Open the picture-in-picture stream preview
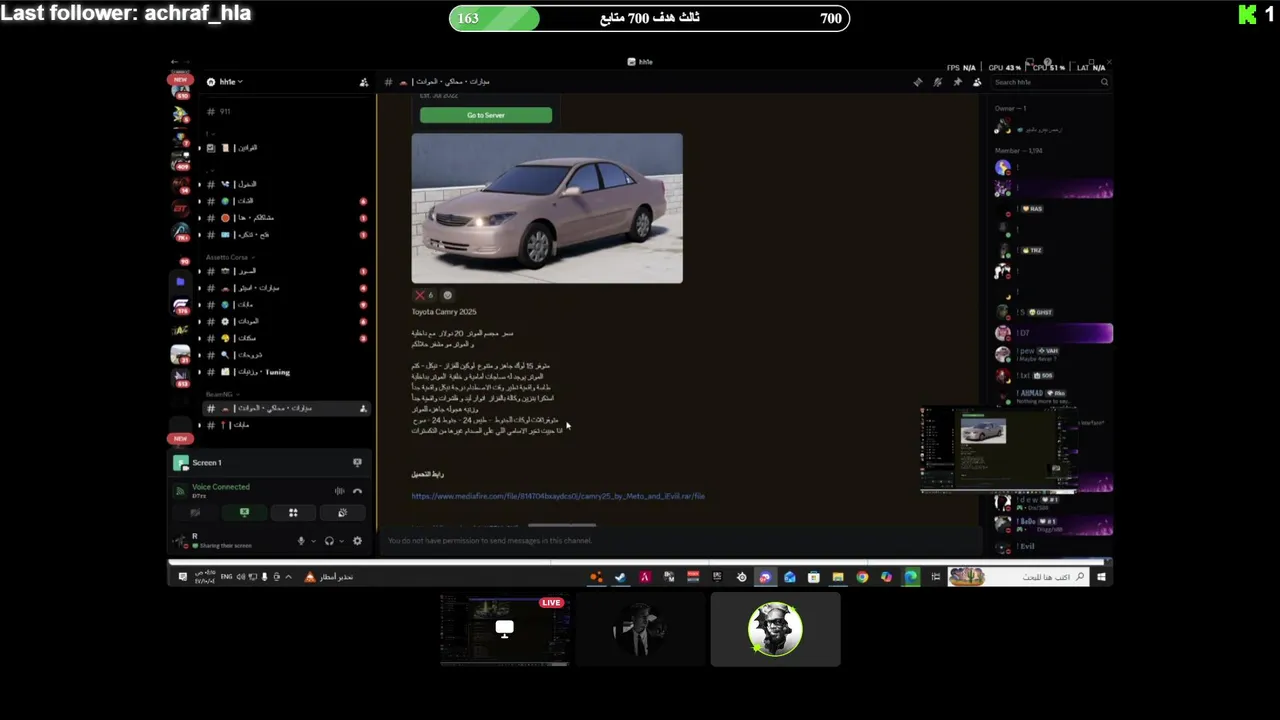Screen dimensions: 1280x720 coord(998,450)
